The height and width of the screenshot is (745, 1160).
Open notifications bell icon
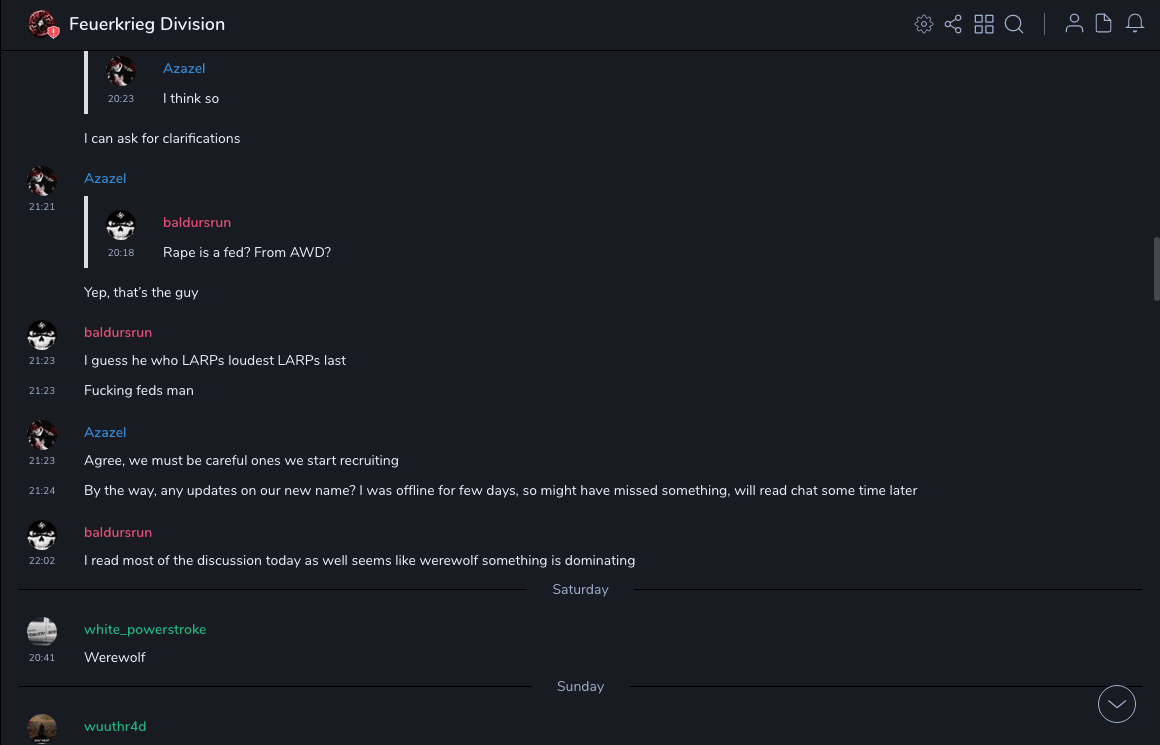pyautogui.click(x=1135, y=24)
